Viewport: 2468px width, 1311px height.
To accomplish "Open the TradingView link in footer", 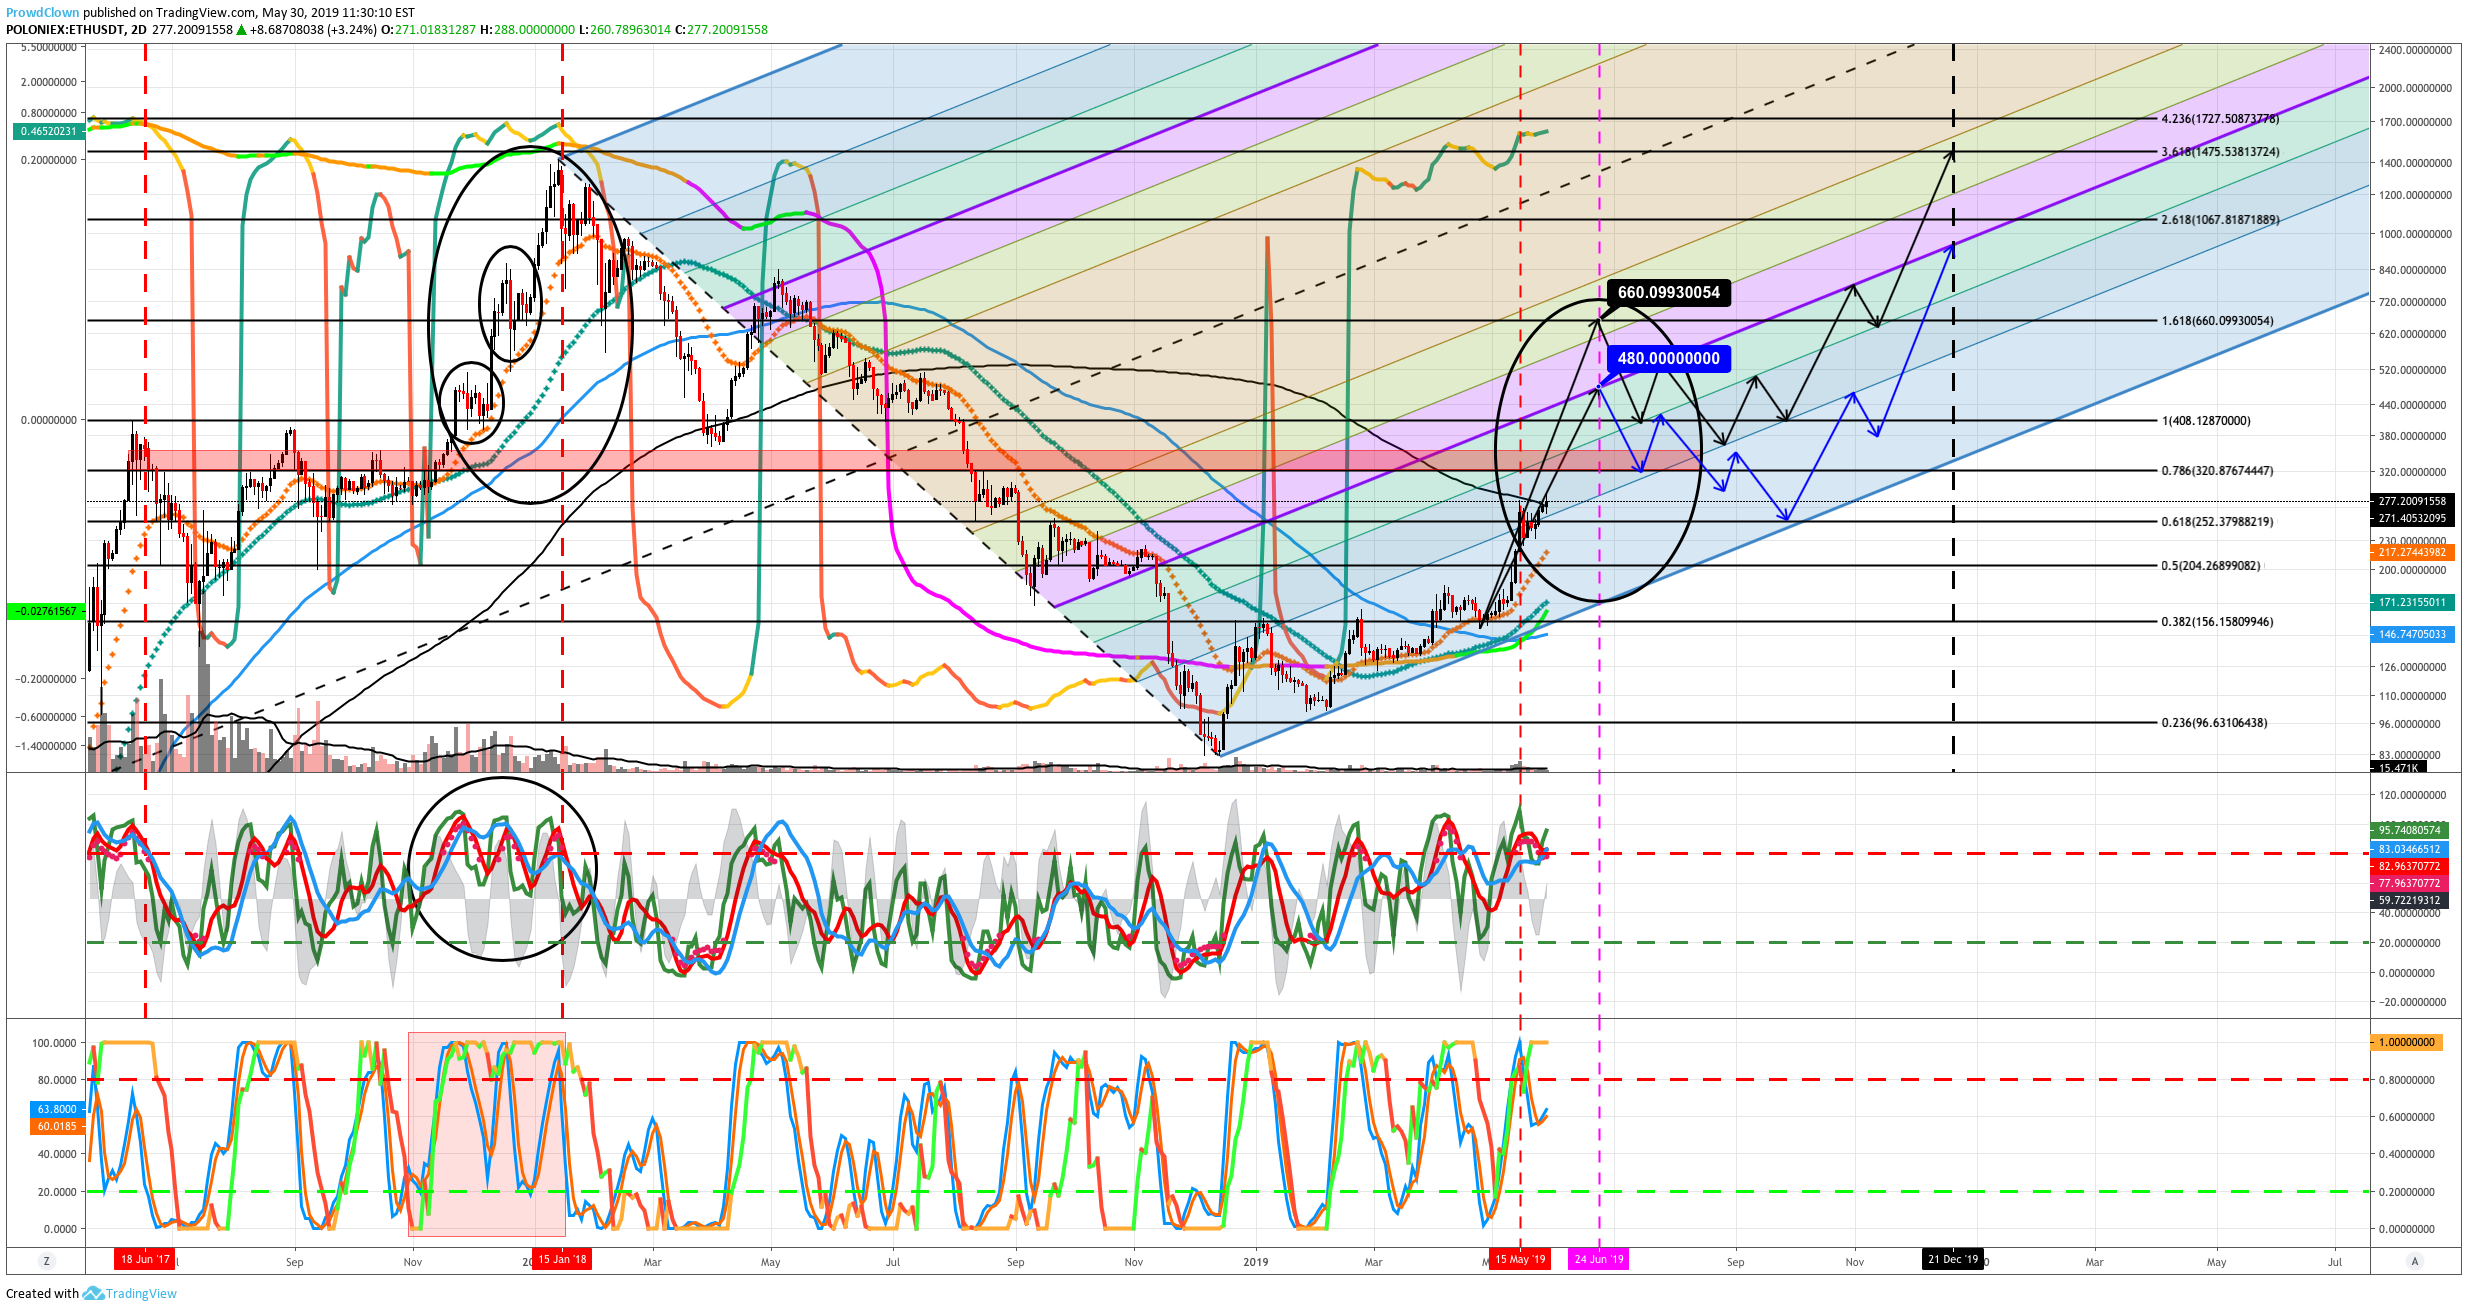I will pos(141,1294).
